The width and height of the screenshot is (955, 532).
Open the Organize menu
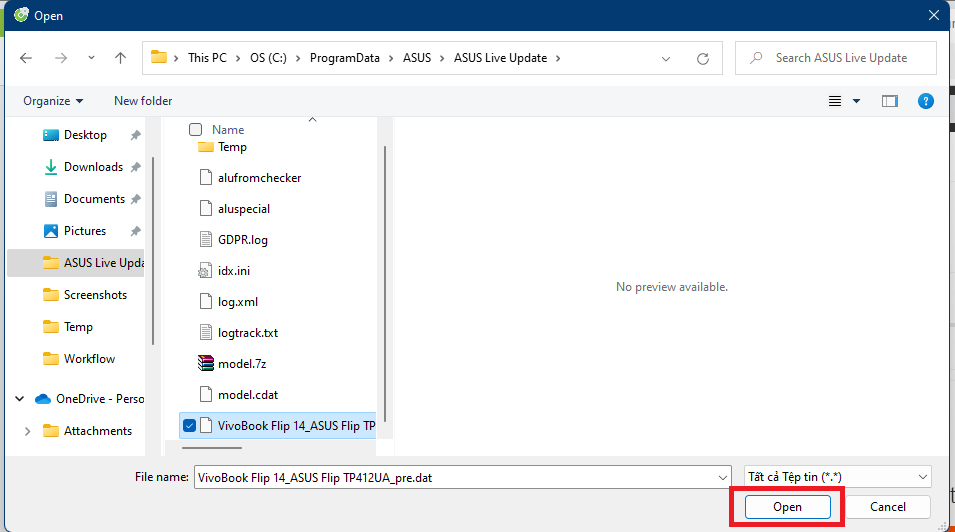(x=53, y=101)
